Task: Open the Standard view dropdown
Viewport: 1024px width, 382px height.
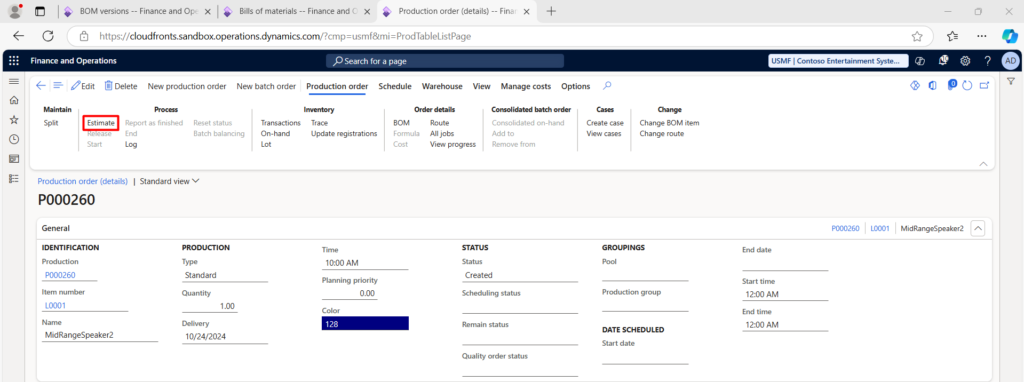Action: (x=170, y=182)
